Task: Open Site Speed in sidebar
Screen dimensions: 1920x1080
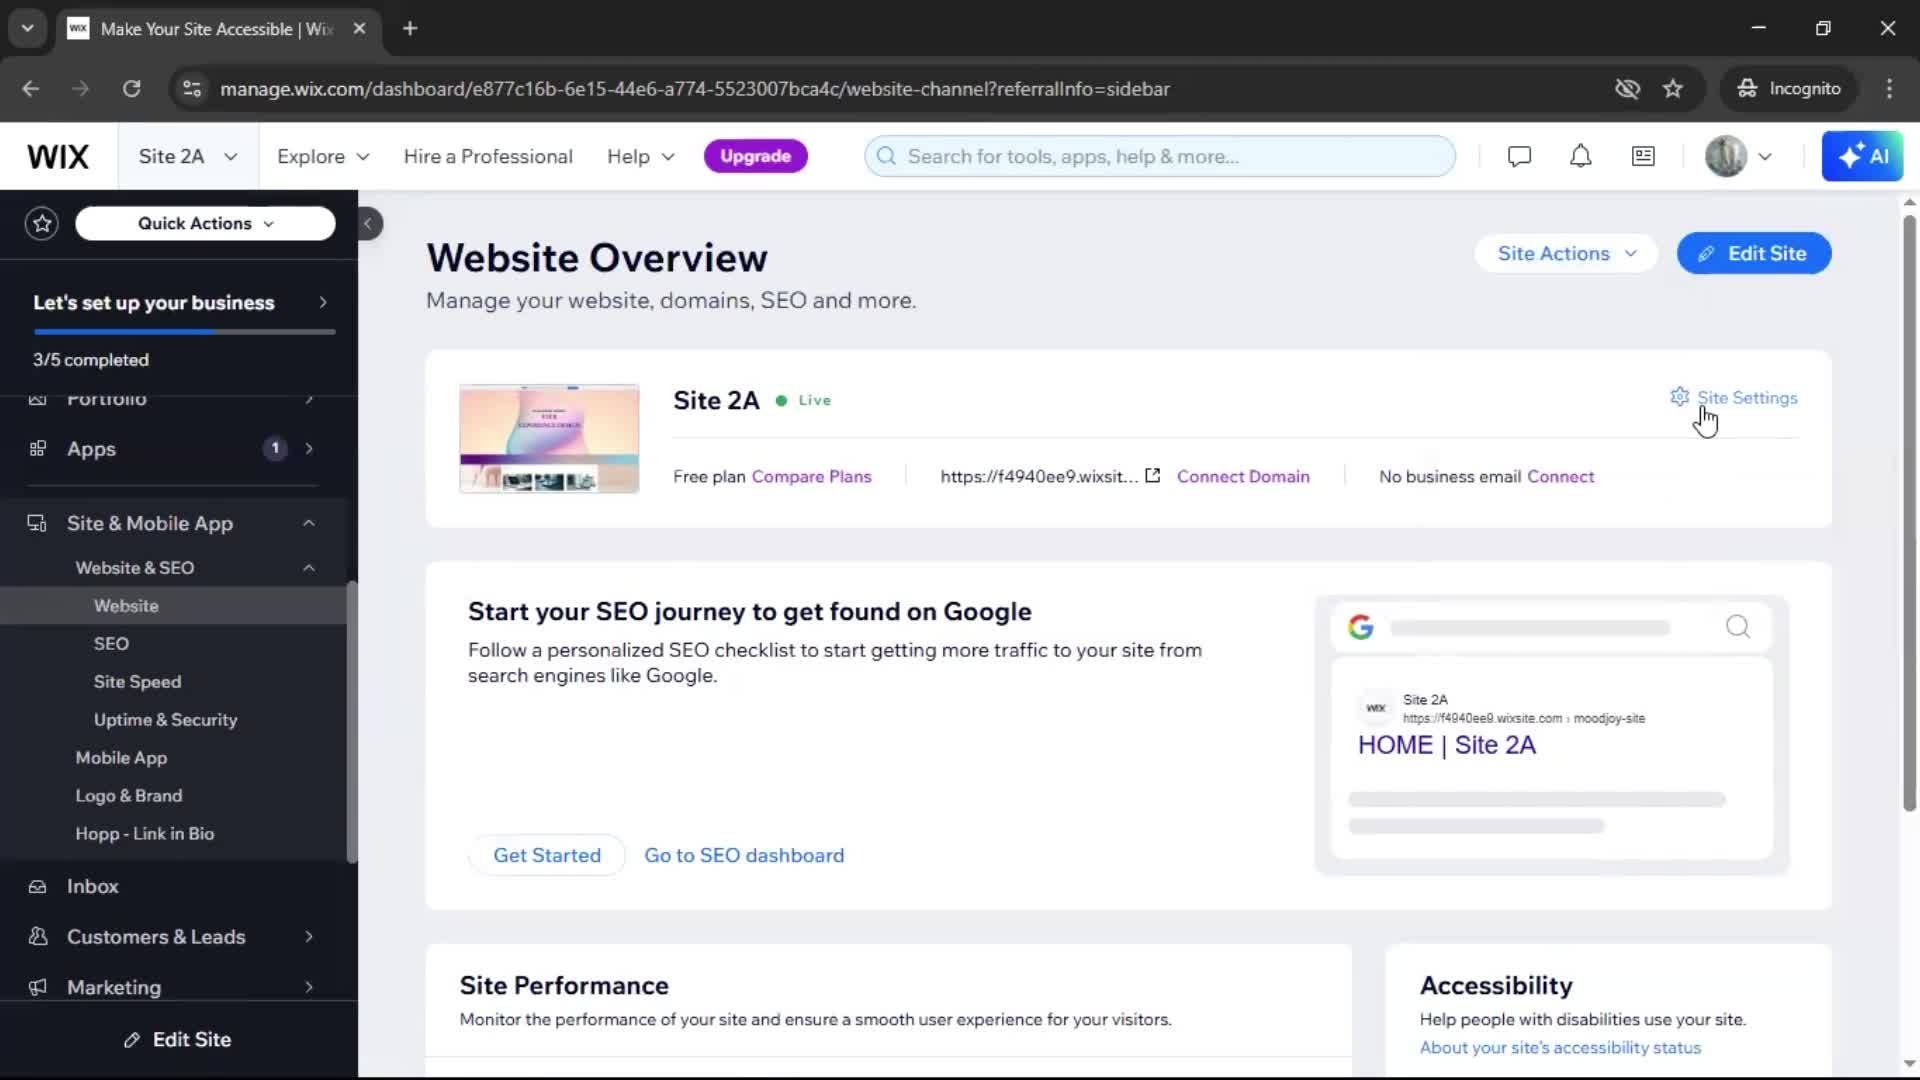Action: tap(137, 681)
